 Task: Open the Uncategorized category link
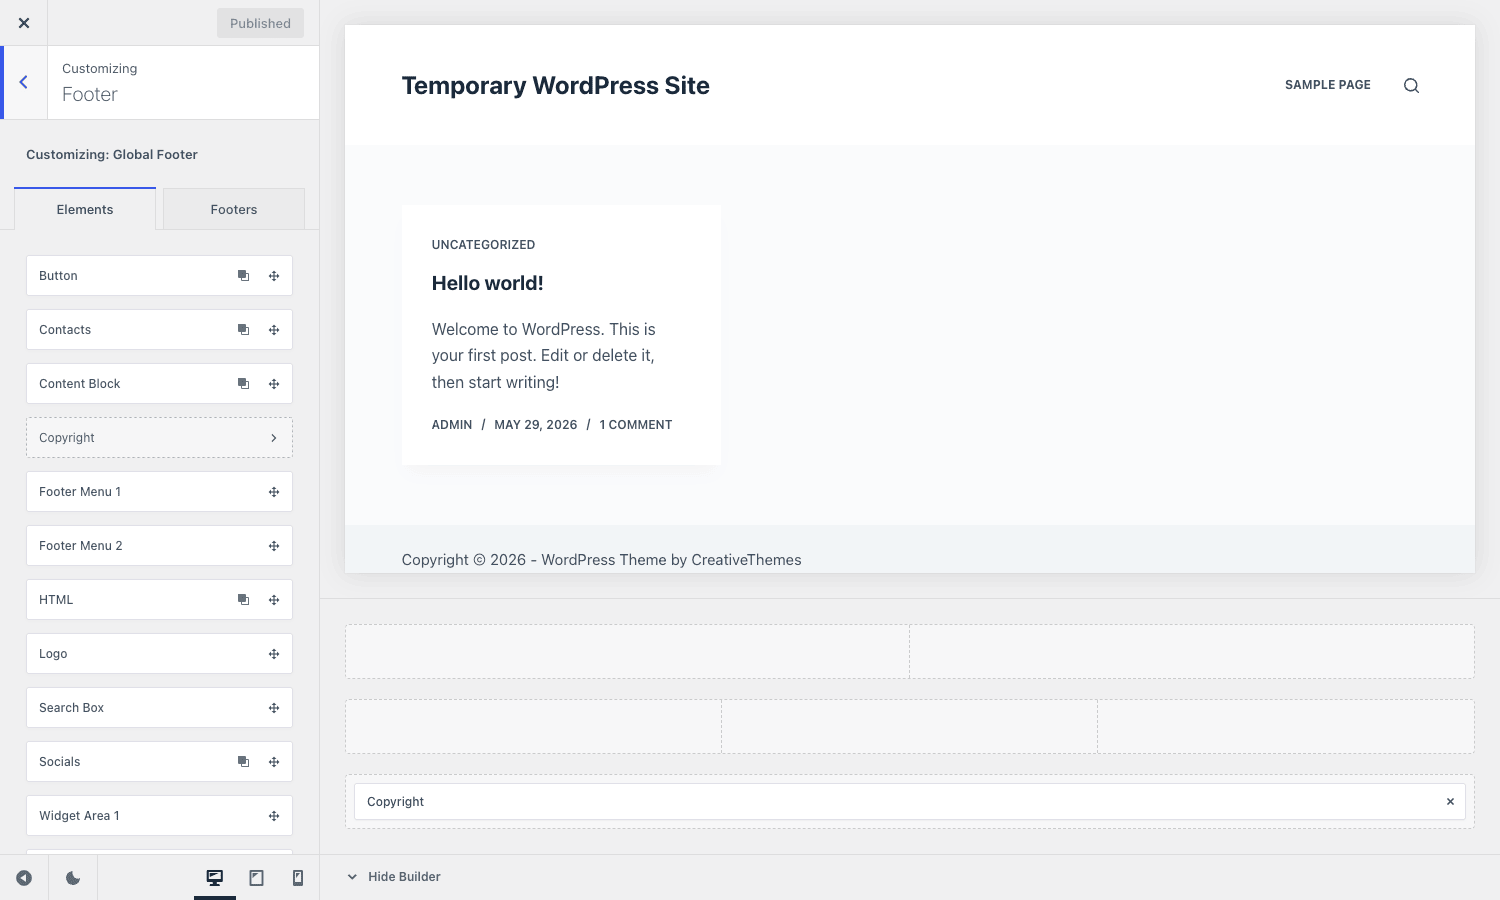[x=483, y=245]
